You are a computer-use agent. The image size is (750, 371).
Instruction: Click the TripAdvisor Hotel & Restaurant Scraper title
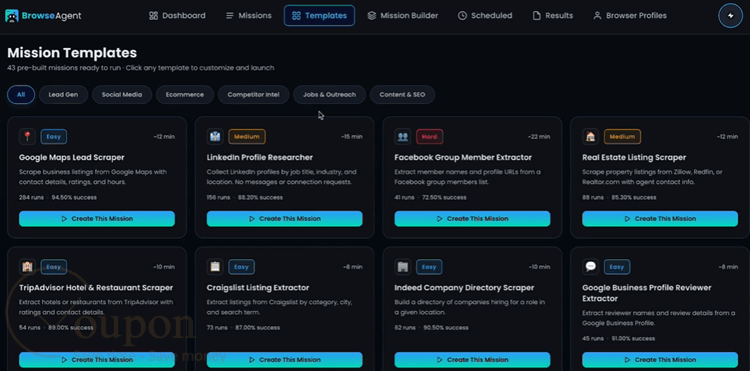coord(96,288)
